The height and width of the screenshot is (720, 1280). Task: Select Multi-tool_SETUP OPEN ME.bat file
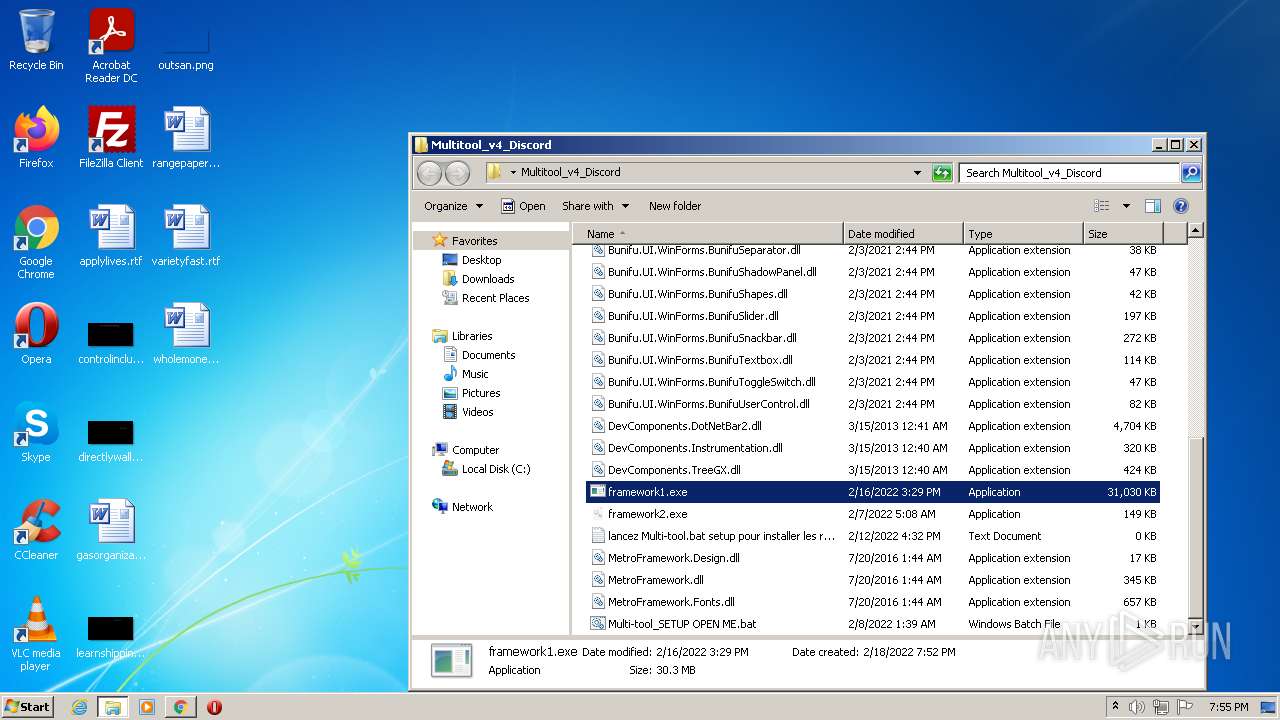(873, 624)
